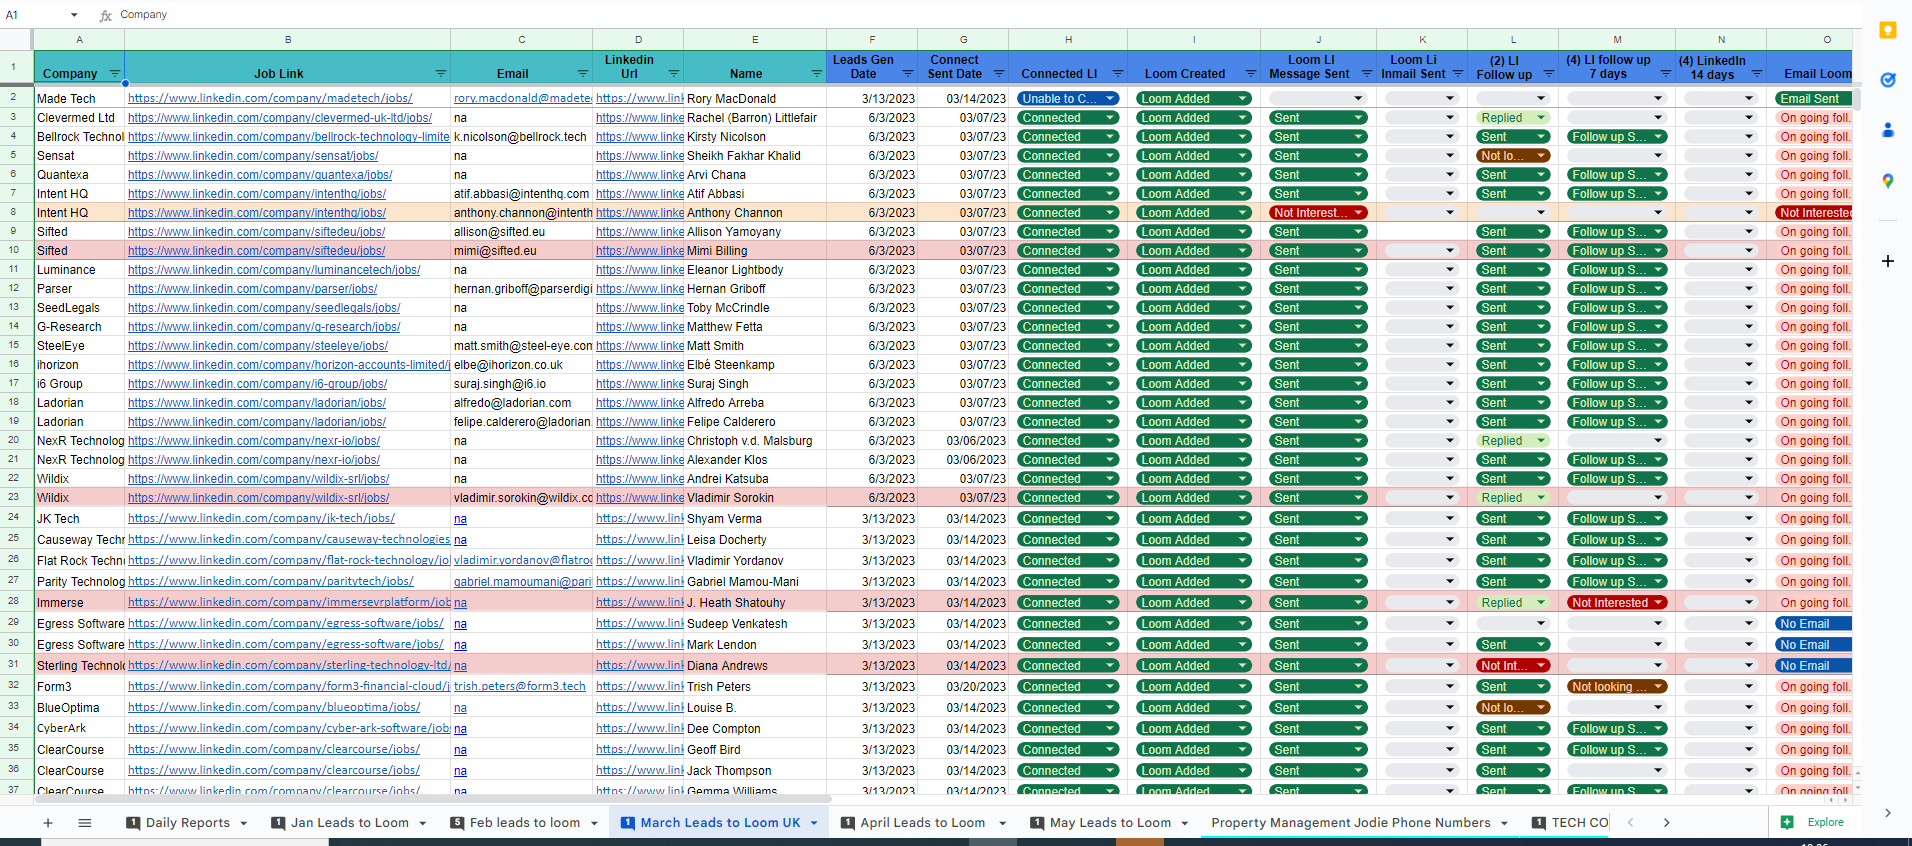Open the 'Unable to C...' dropdown chip
Image resolution: width=1912 pixels, height=846 pixels.
tap(1068, 99)
